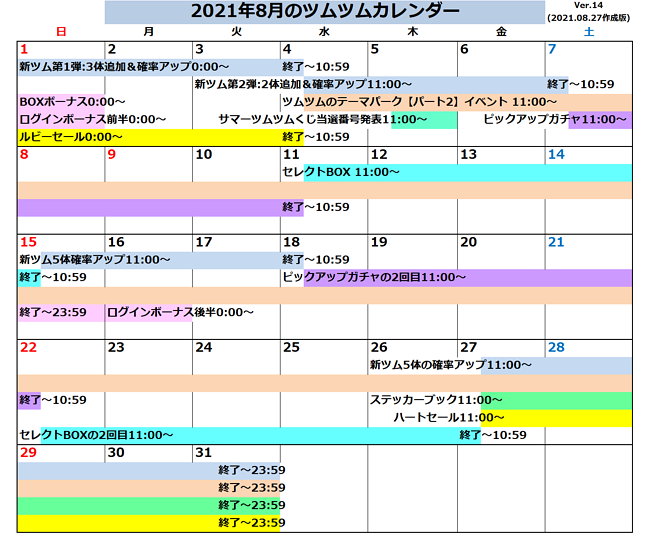Select the date number 13
The width and height of the screenshot is (650, 548).
pyautogui.click(x=467, y=154)
